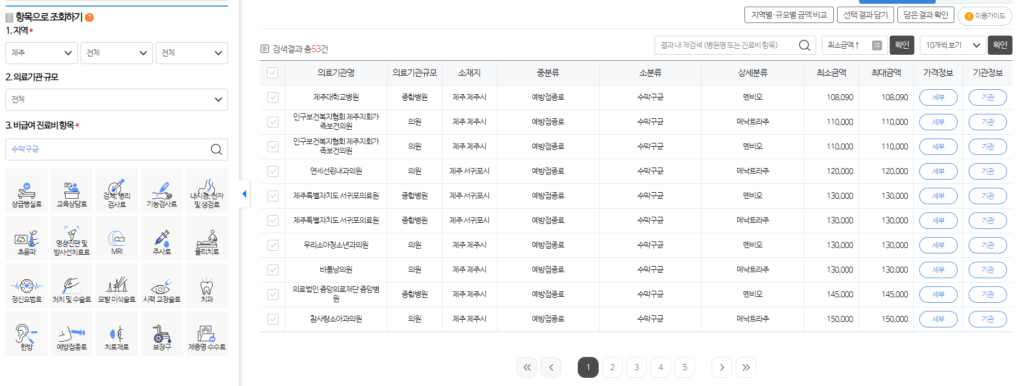Viewport: 1024px width, 386px height.
Task: Choose the 검체, 병리 검사료 icon
Action: point(117,191)
